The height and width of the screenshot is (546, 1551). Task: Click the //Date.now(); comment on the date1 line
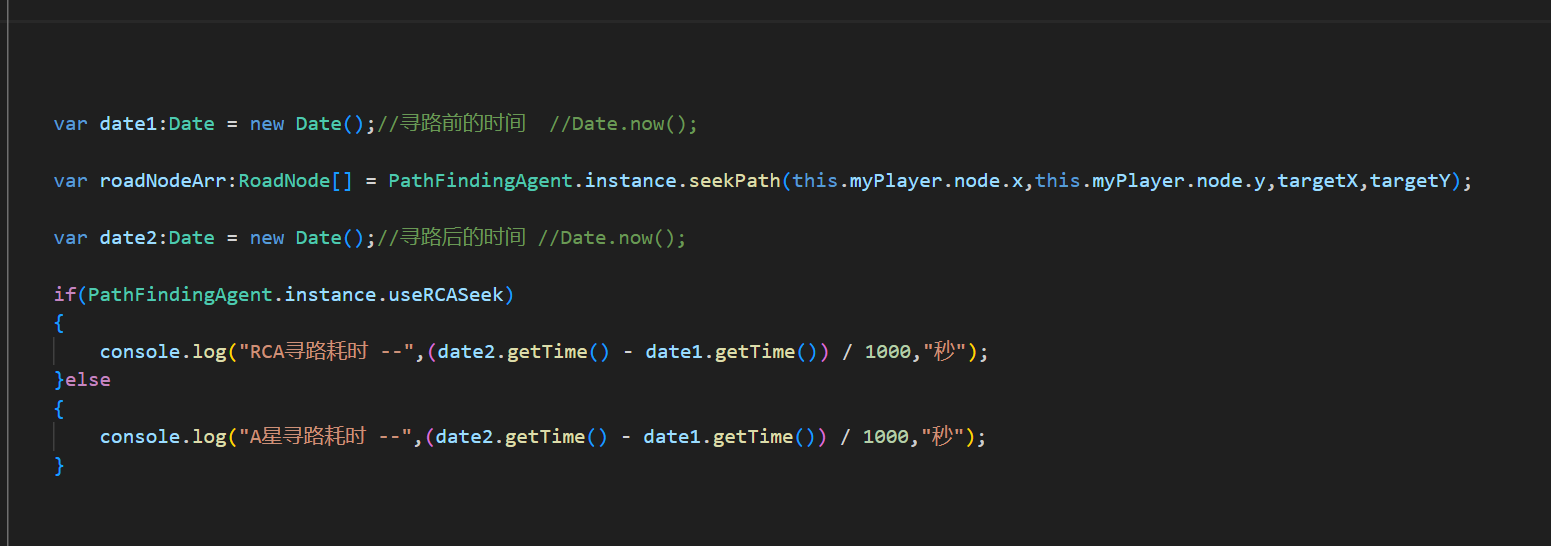(623, 124)
